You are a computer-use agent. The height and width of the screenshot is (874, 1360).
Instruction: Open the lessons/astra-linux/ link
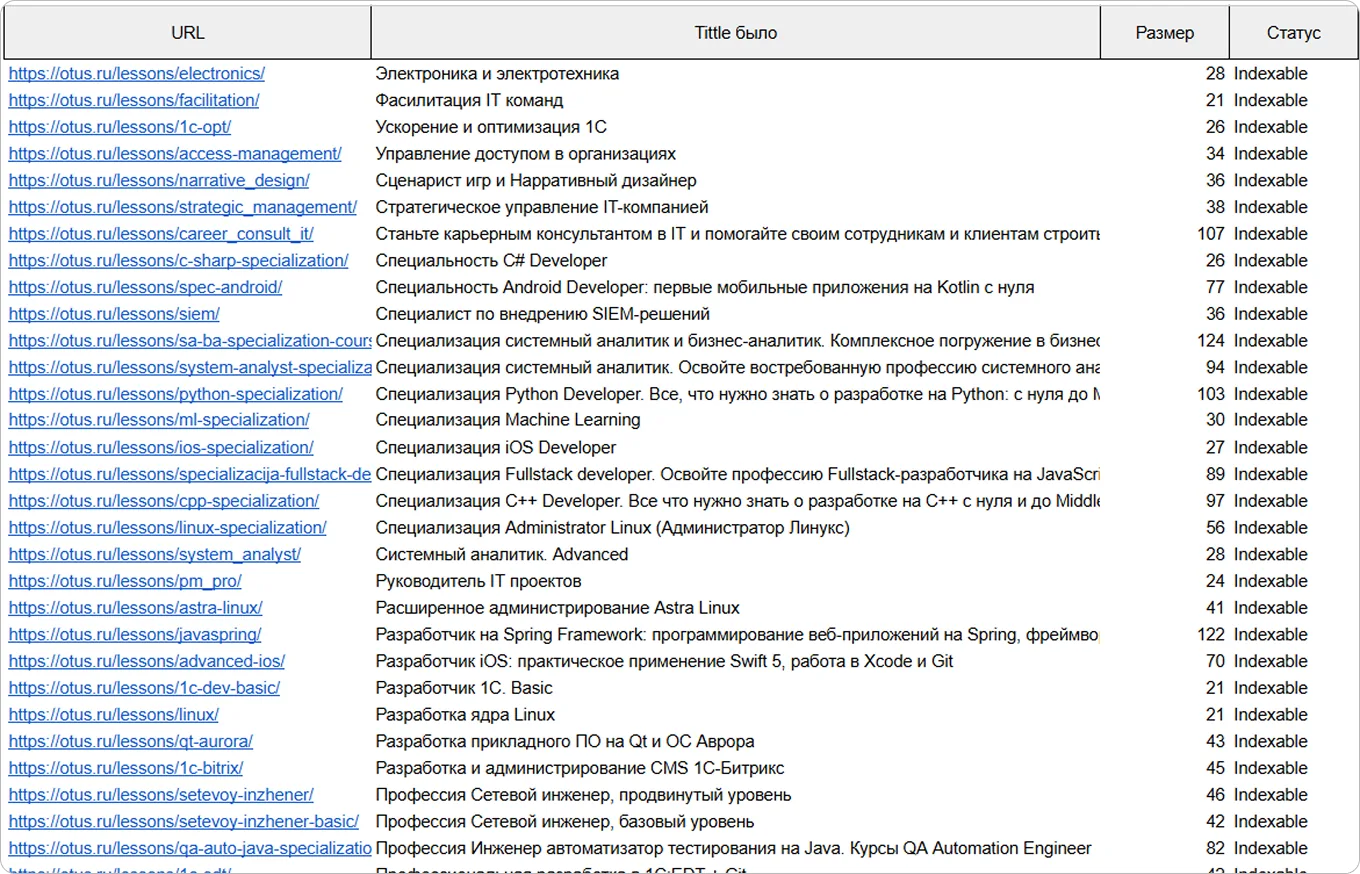tap(136, 608)
